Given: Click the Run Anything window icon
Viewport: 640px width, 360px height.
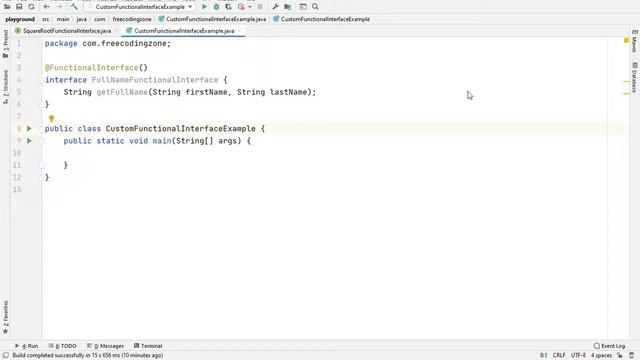Looking at the screenshot, I should [x=303, y=7].
